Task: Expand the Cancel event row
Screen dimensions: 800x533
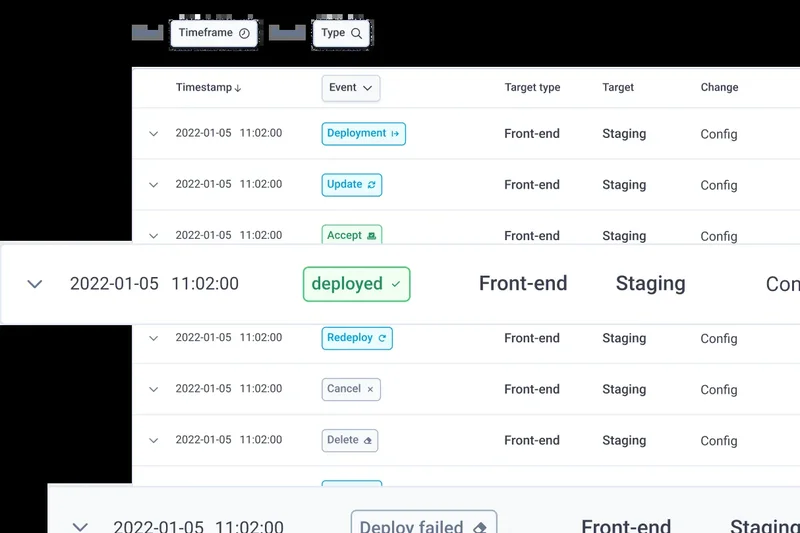Action: 153,389
